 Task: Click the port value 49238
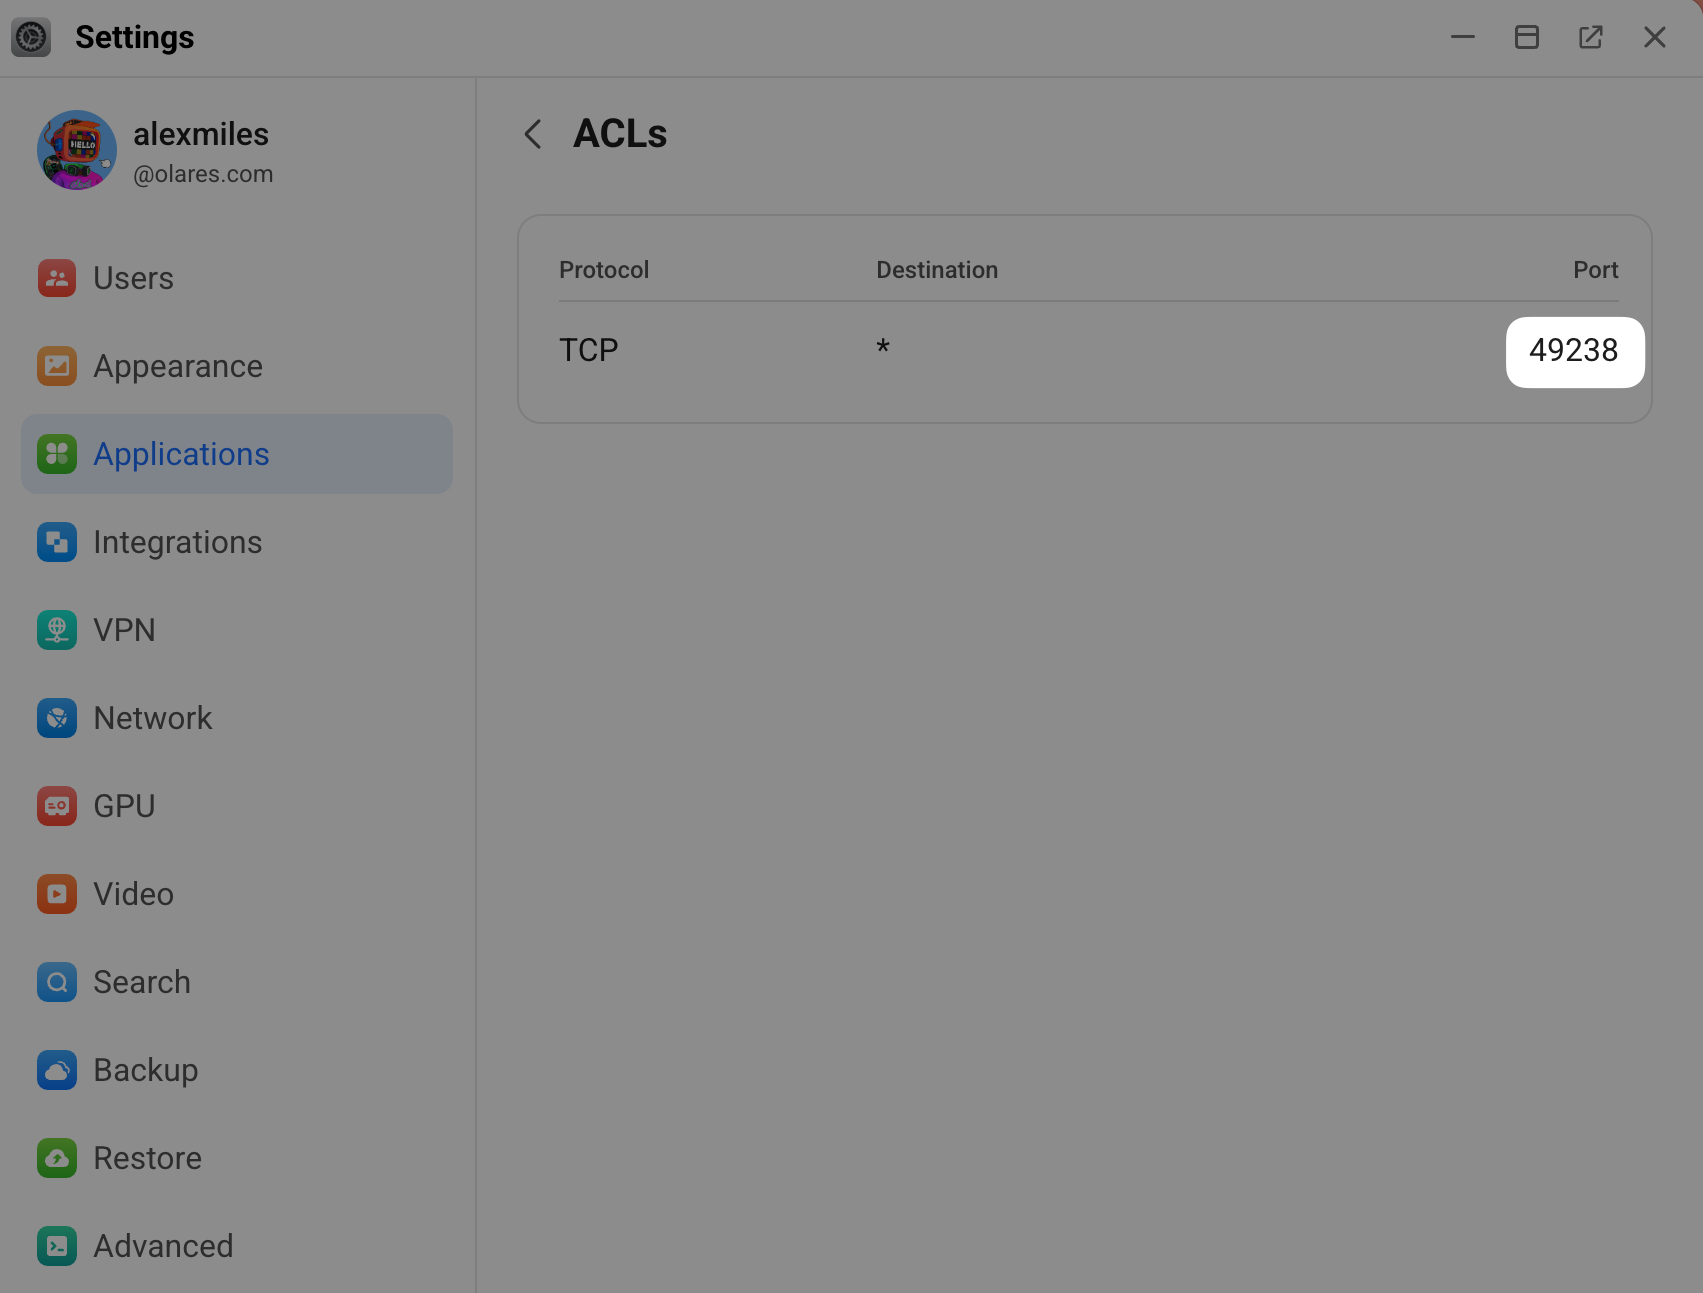click(1573, 351)
